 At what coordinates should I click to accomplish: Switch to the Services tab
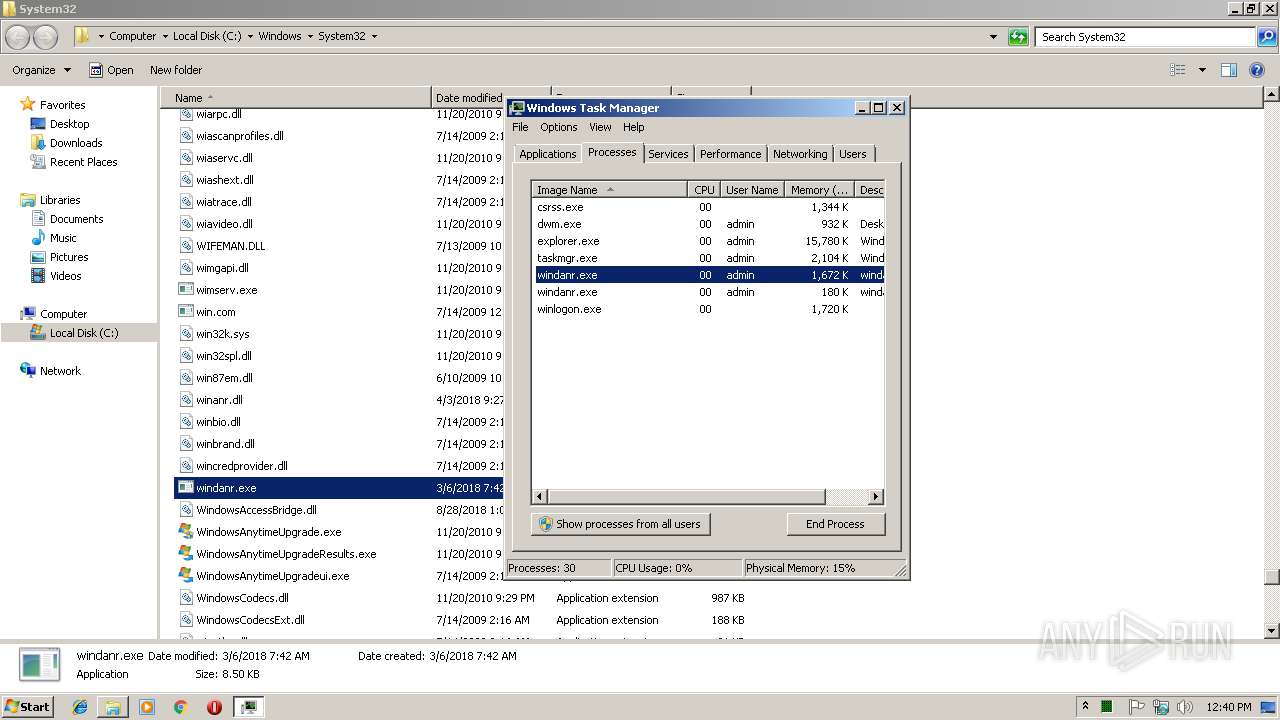click(668, 154)
